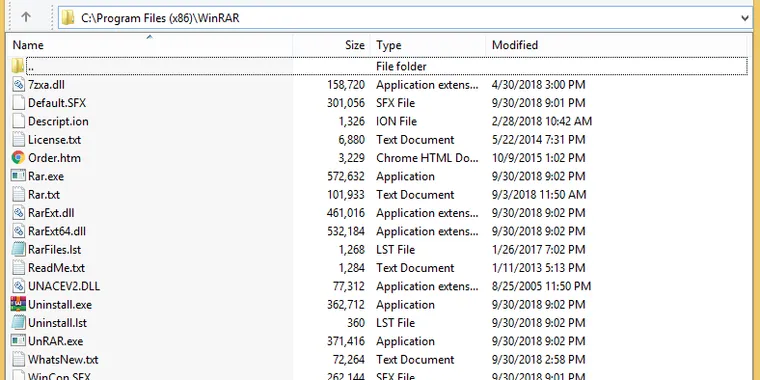This screenshot has height=380, width=760.
Task: Select the WhatsNew.txt file name
Action: [x=63, y=359]
